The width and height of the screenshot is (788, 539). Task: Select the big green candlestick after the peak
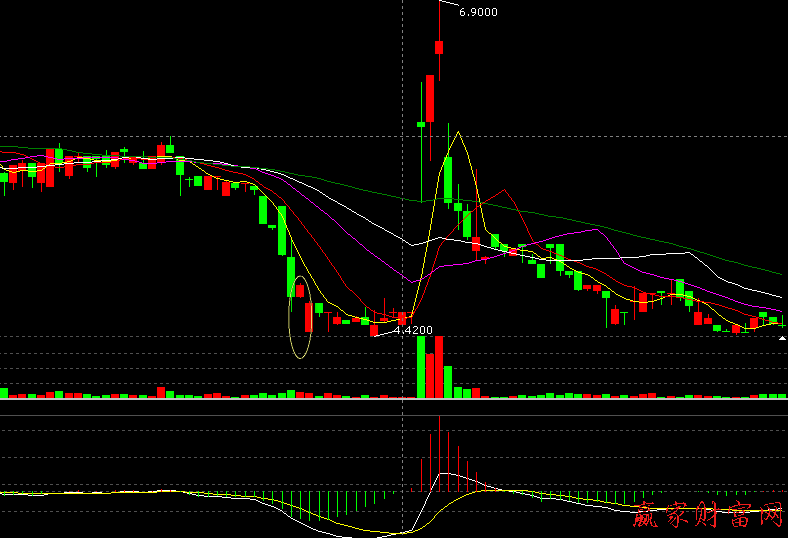click(448, 180)
